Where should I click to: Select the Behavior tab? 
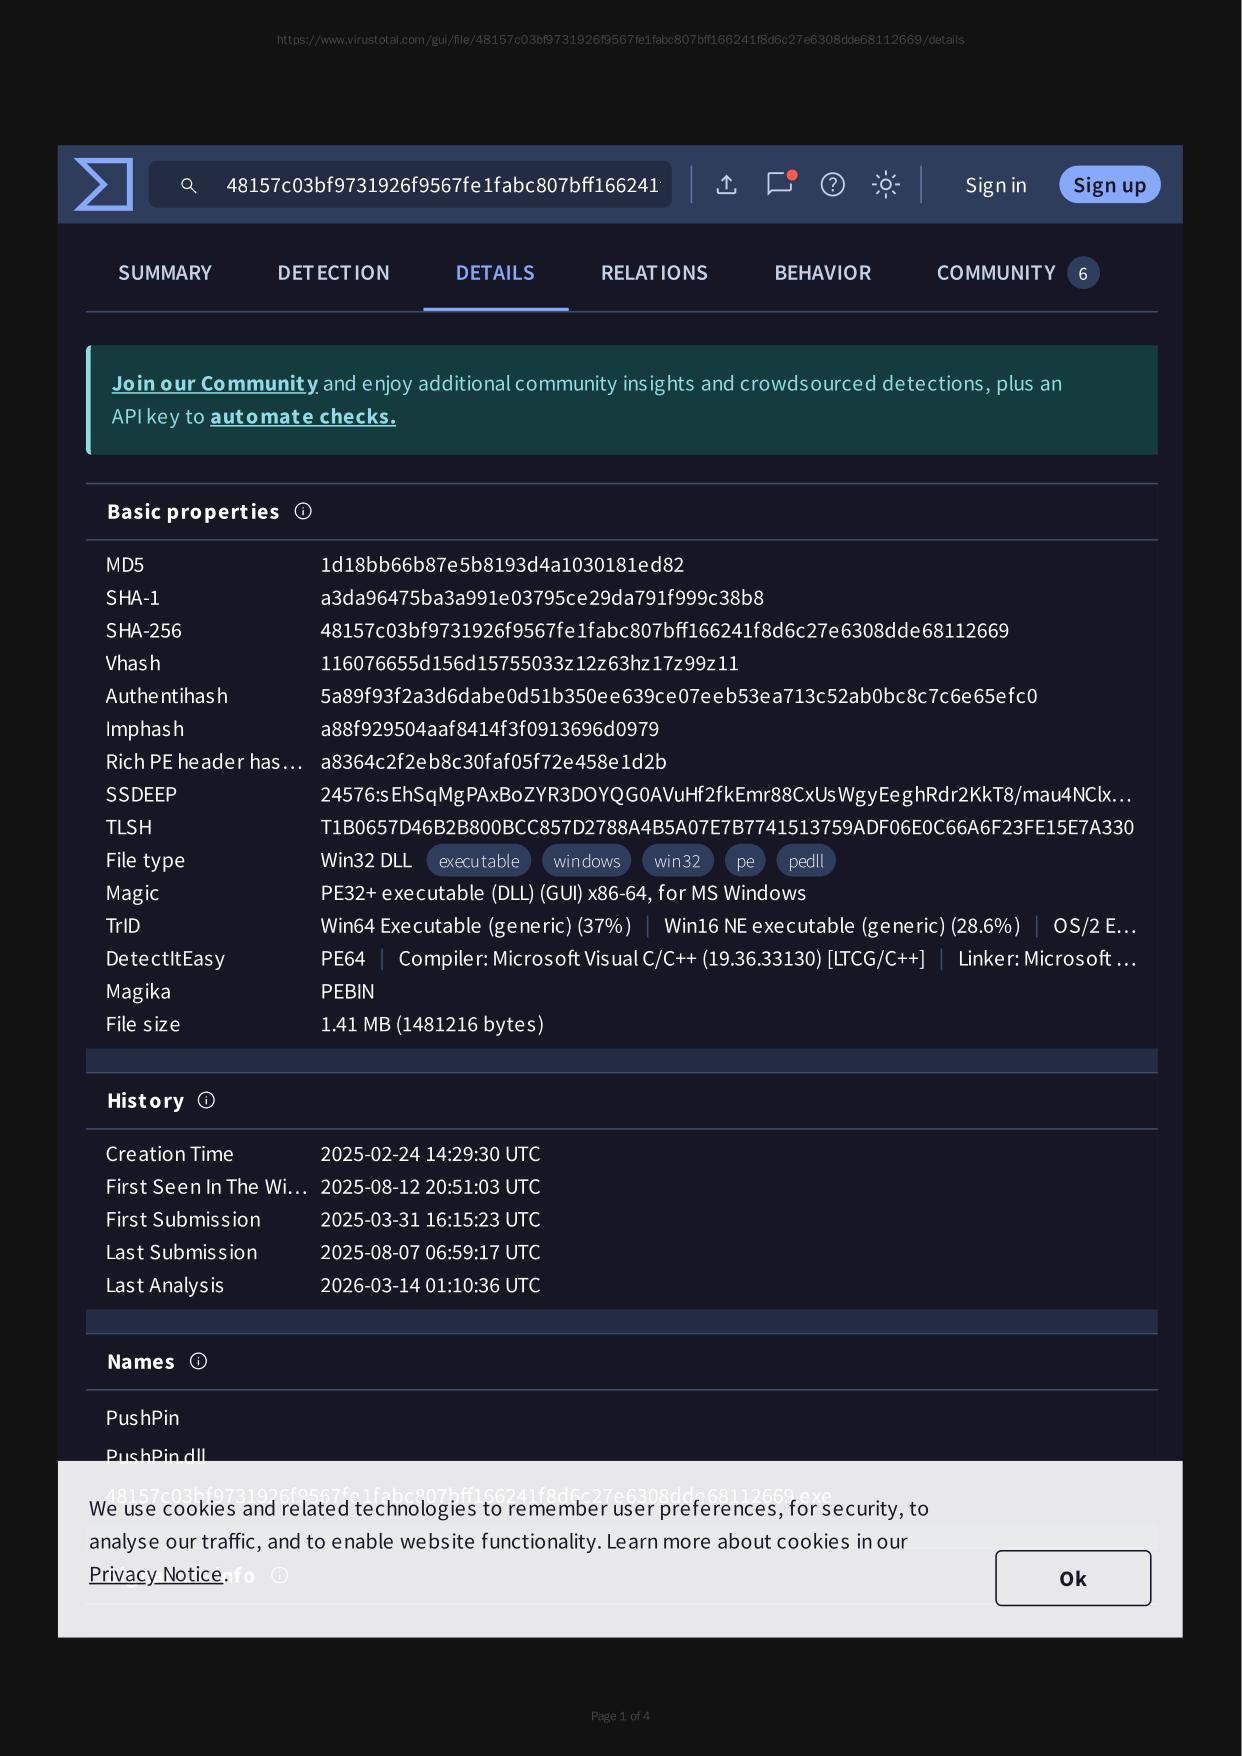tap(822, 273)
